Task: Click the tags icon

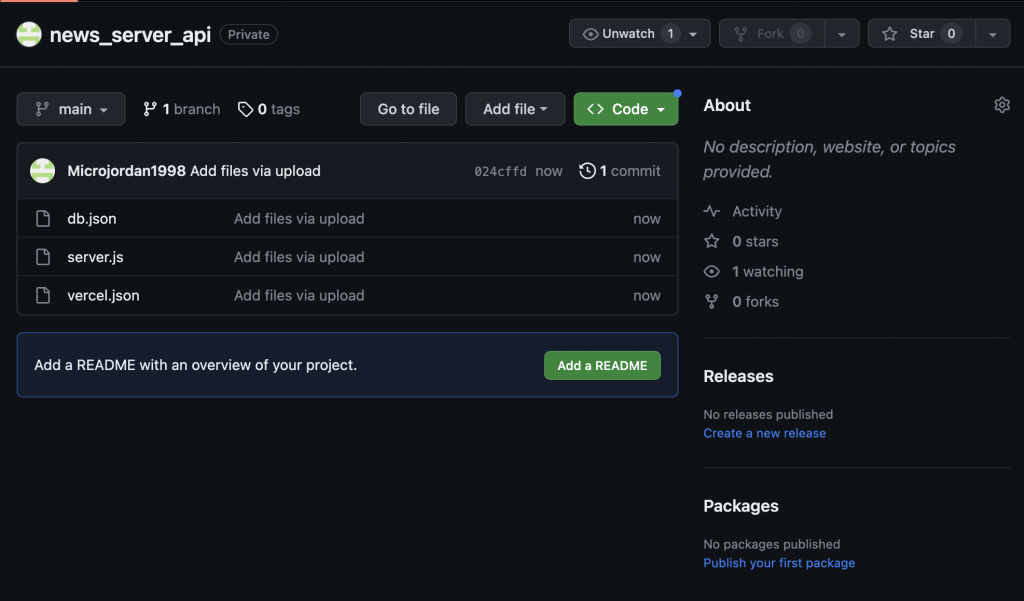Action: (x=245, y=109)
